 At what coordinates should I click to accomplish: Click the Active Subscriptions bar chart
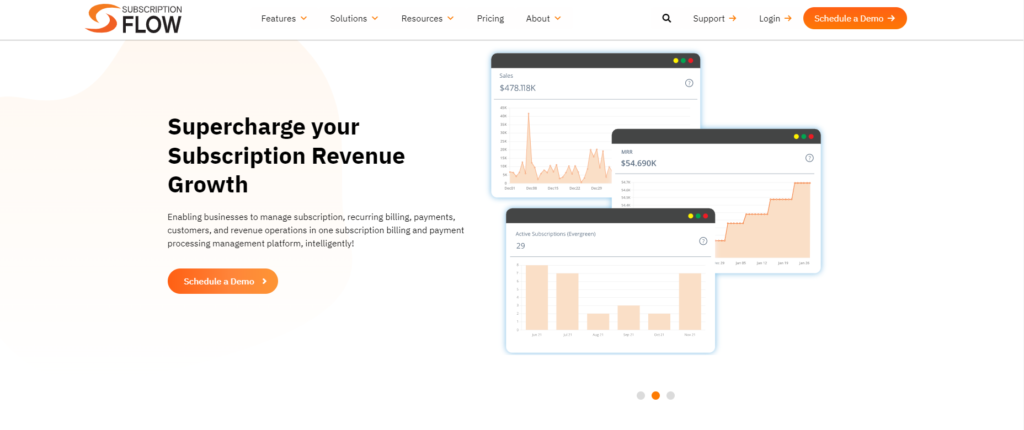[x=610, y=298]
